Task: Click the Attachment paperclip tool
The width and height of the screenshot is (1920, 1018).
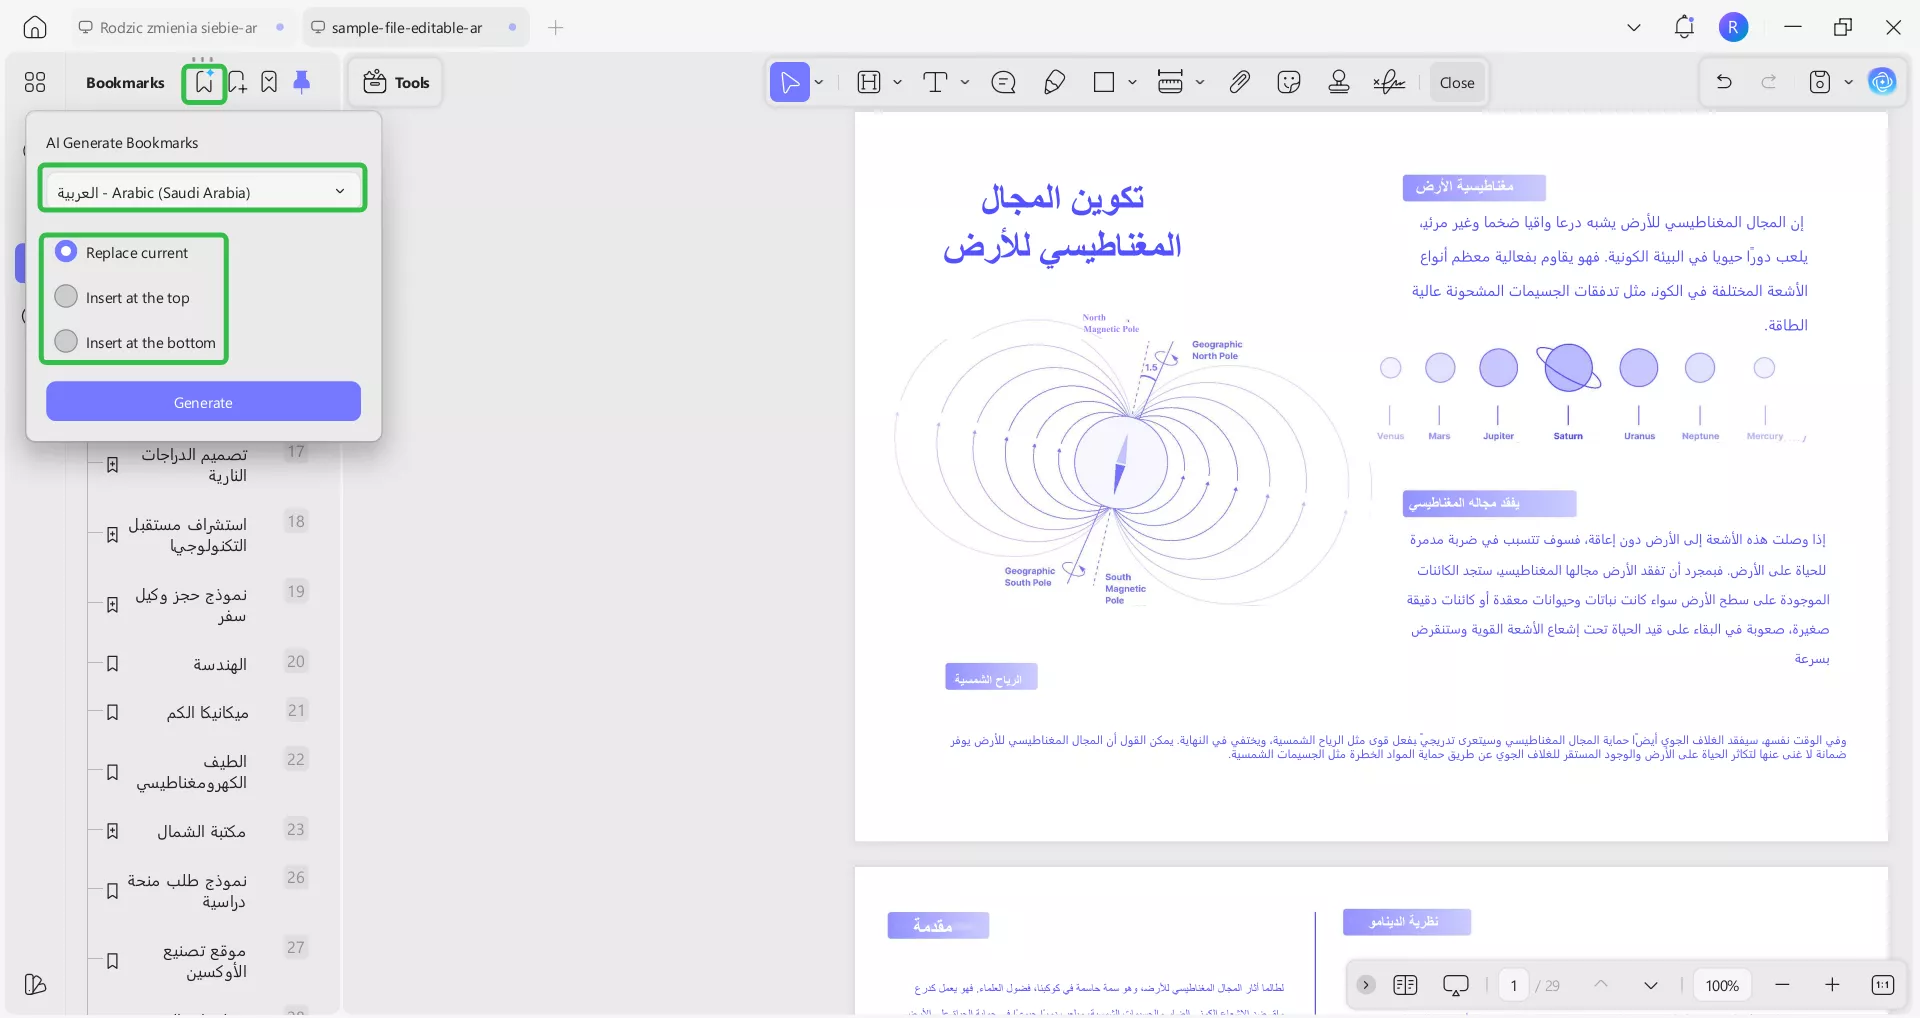Action: pyautogui.click(x=1239, y=82)
